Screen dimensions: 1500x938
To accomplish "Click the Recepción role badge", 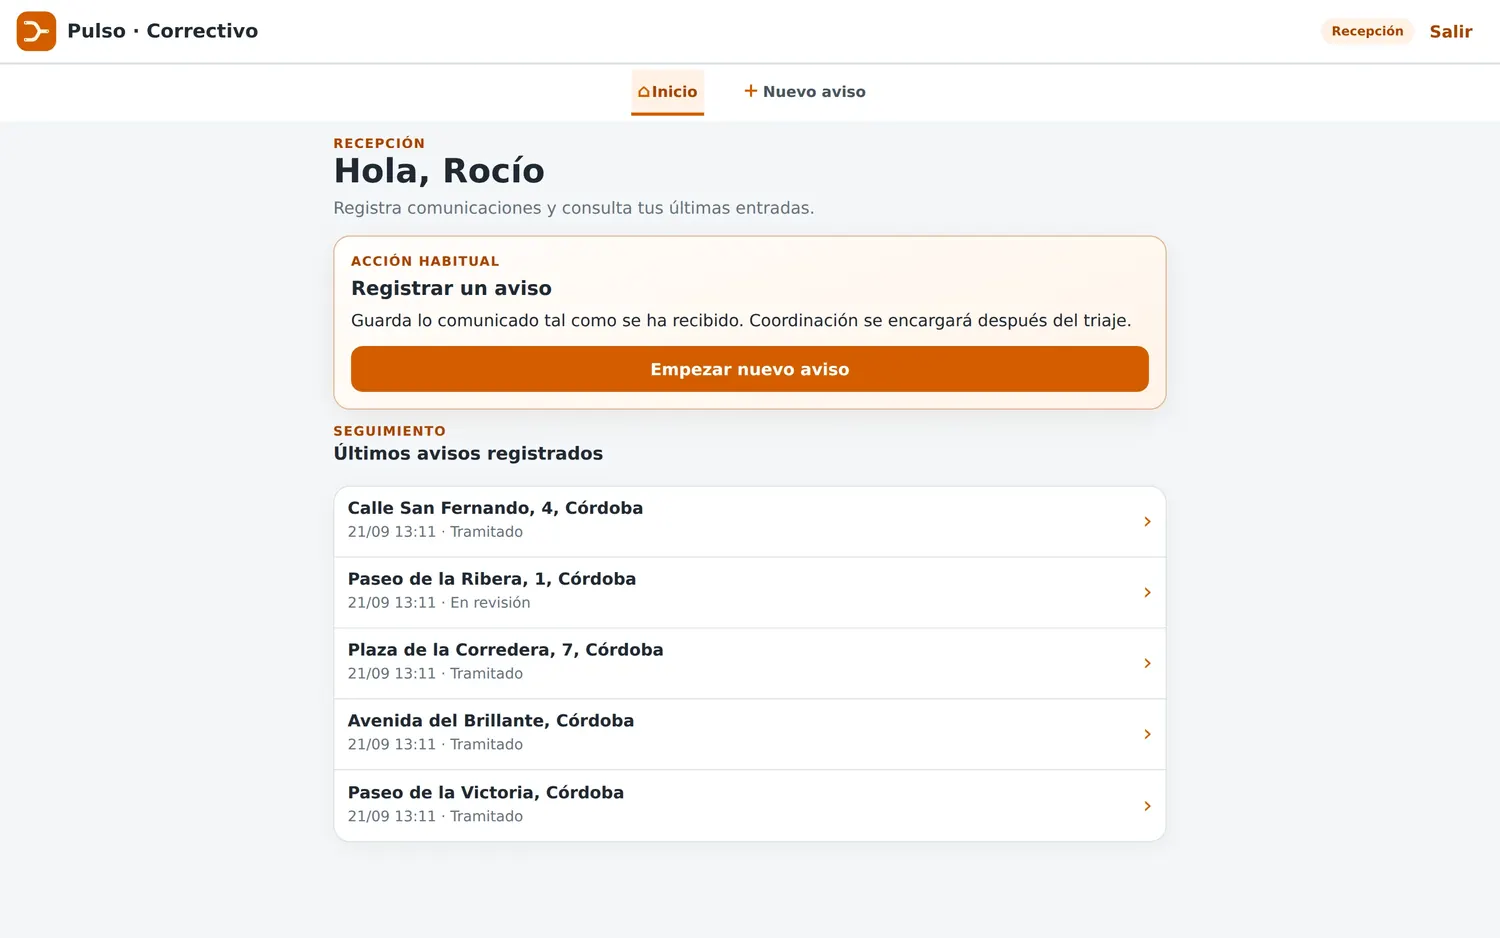I will click(1367, 31).
